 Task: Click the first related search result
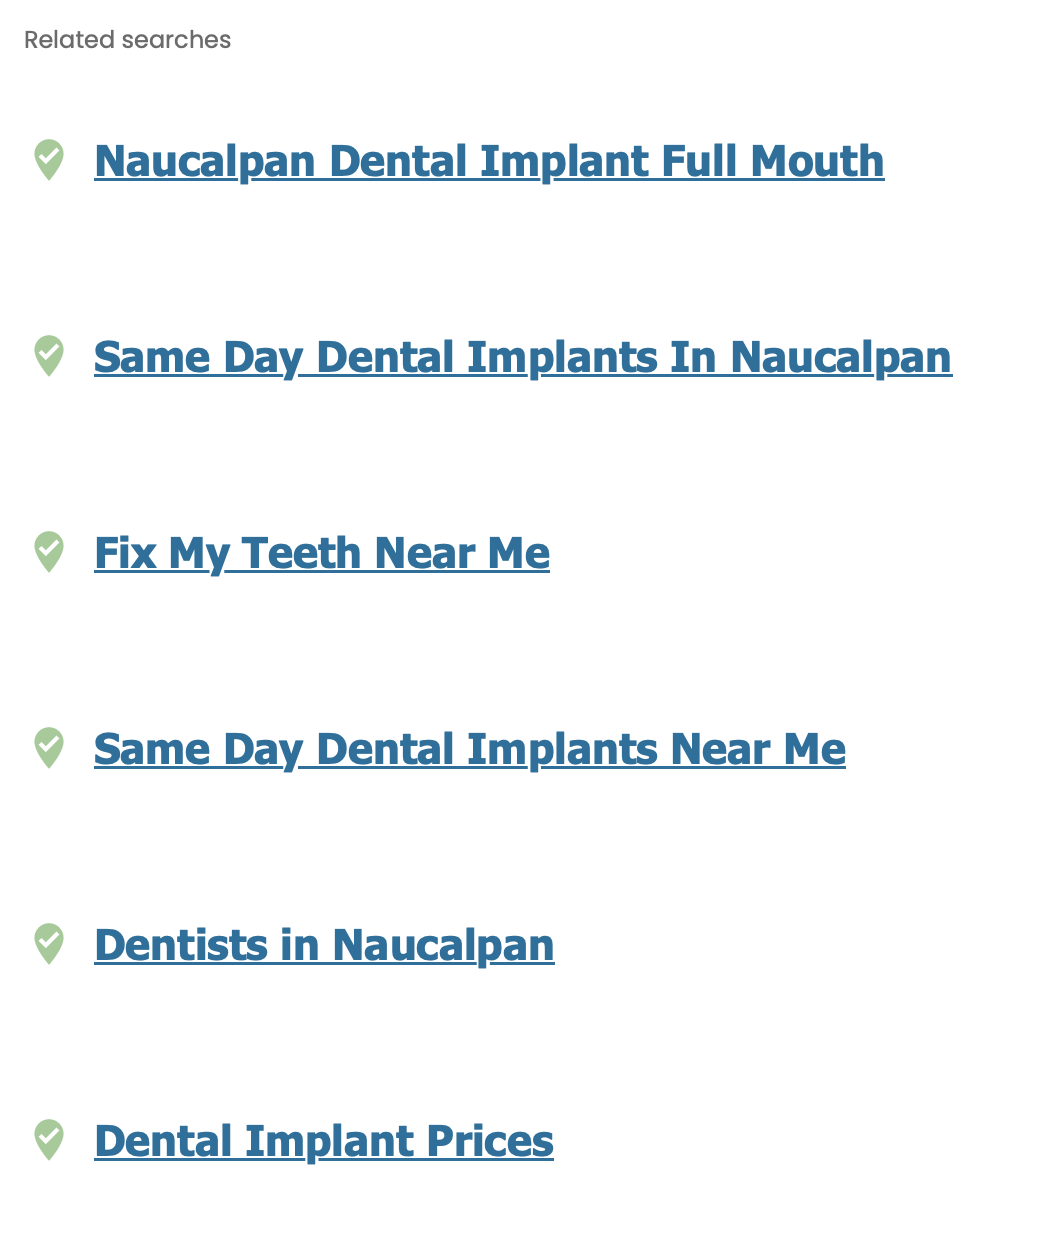(489, 161)
